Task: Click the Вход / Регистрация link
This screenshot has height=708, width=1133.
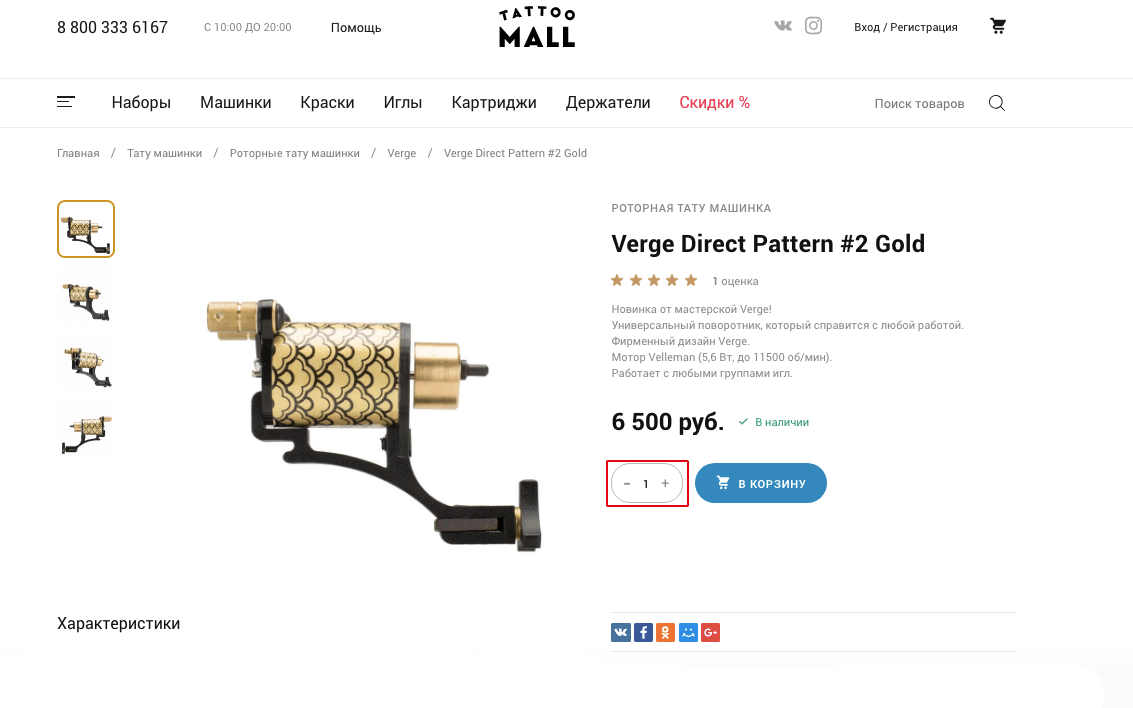Action: 905,27
